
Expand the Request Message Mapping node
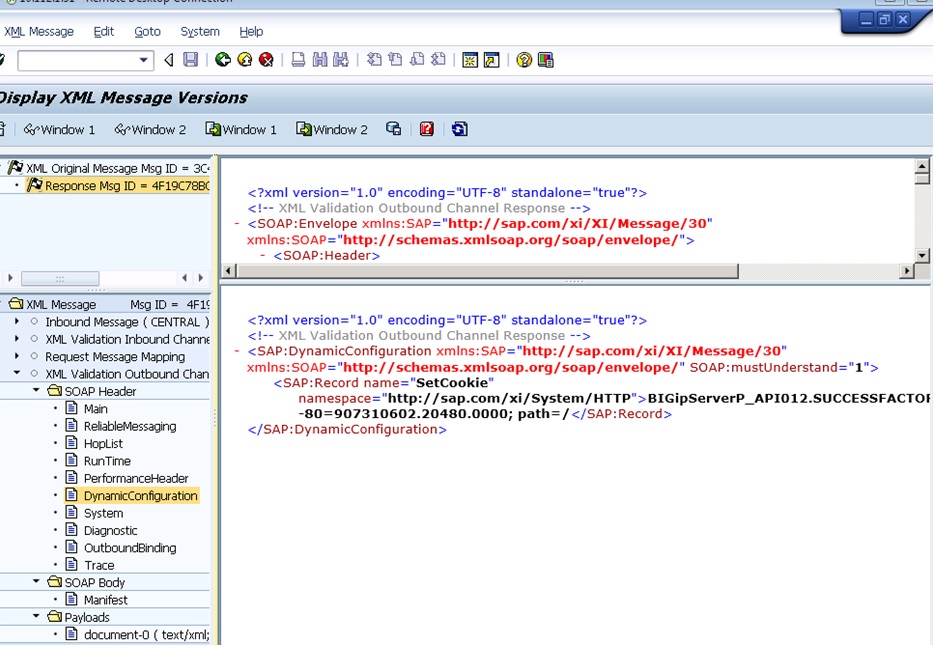17,356
